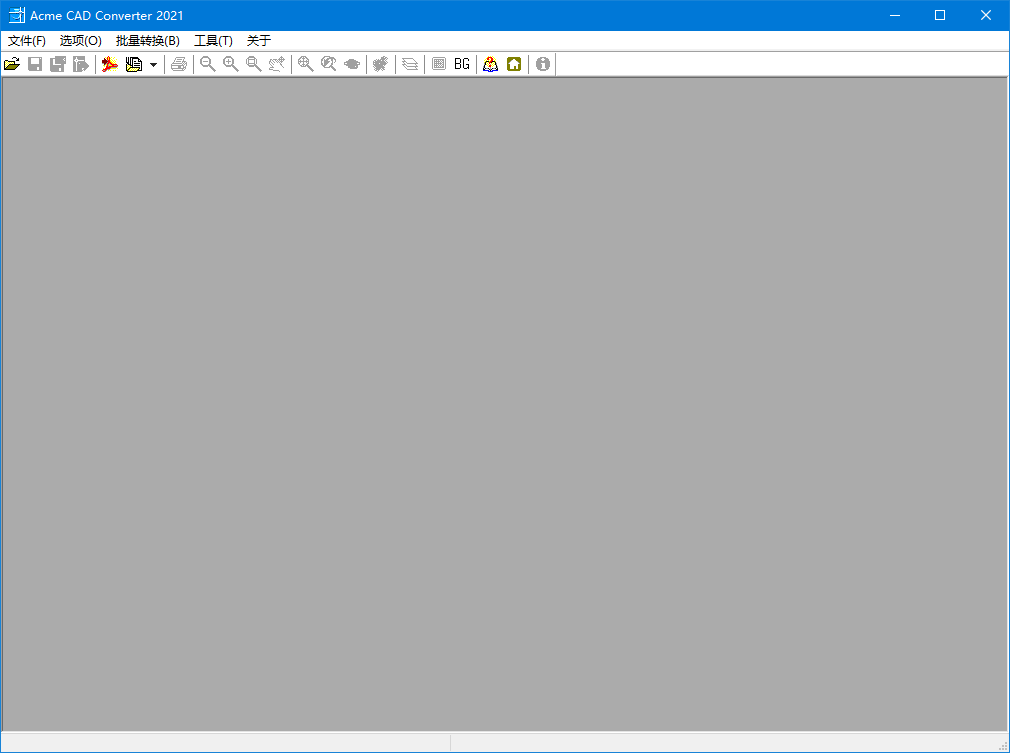
Task: Expand the save format dropdown arrow
Action: coord(154,64)
